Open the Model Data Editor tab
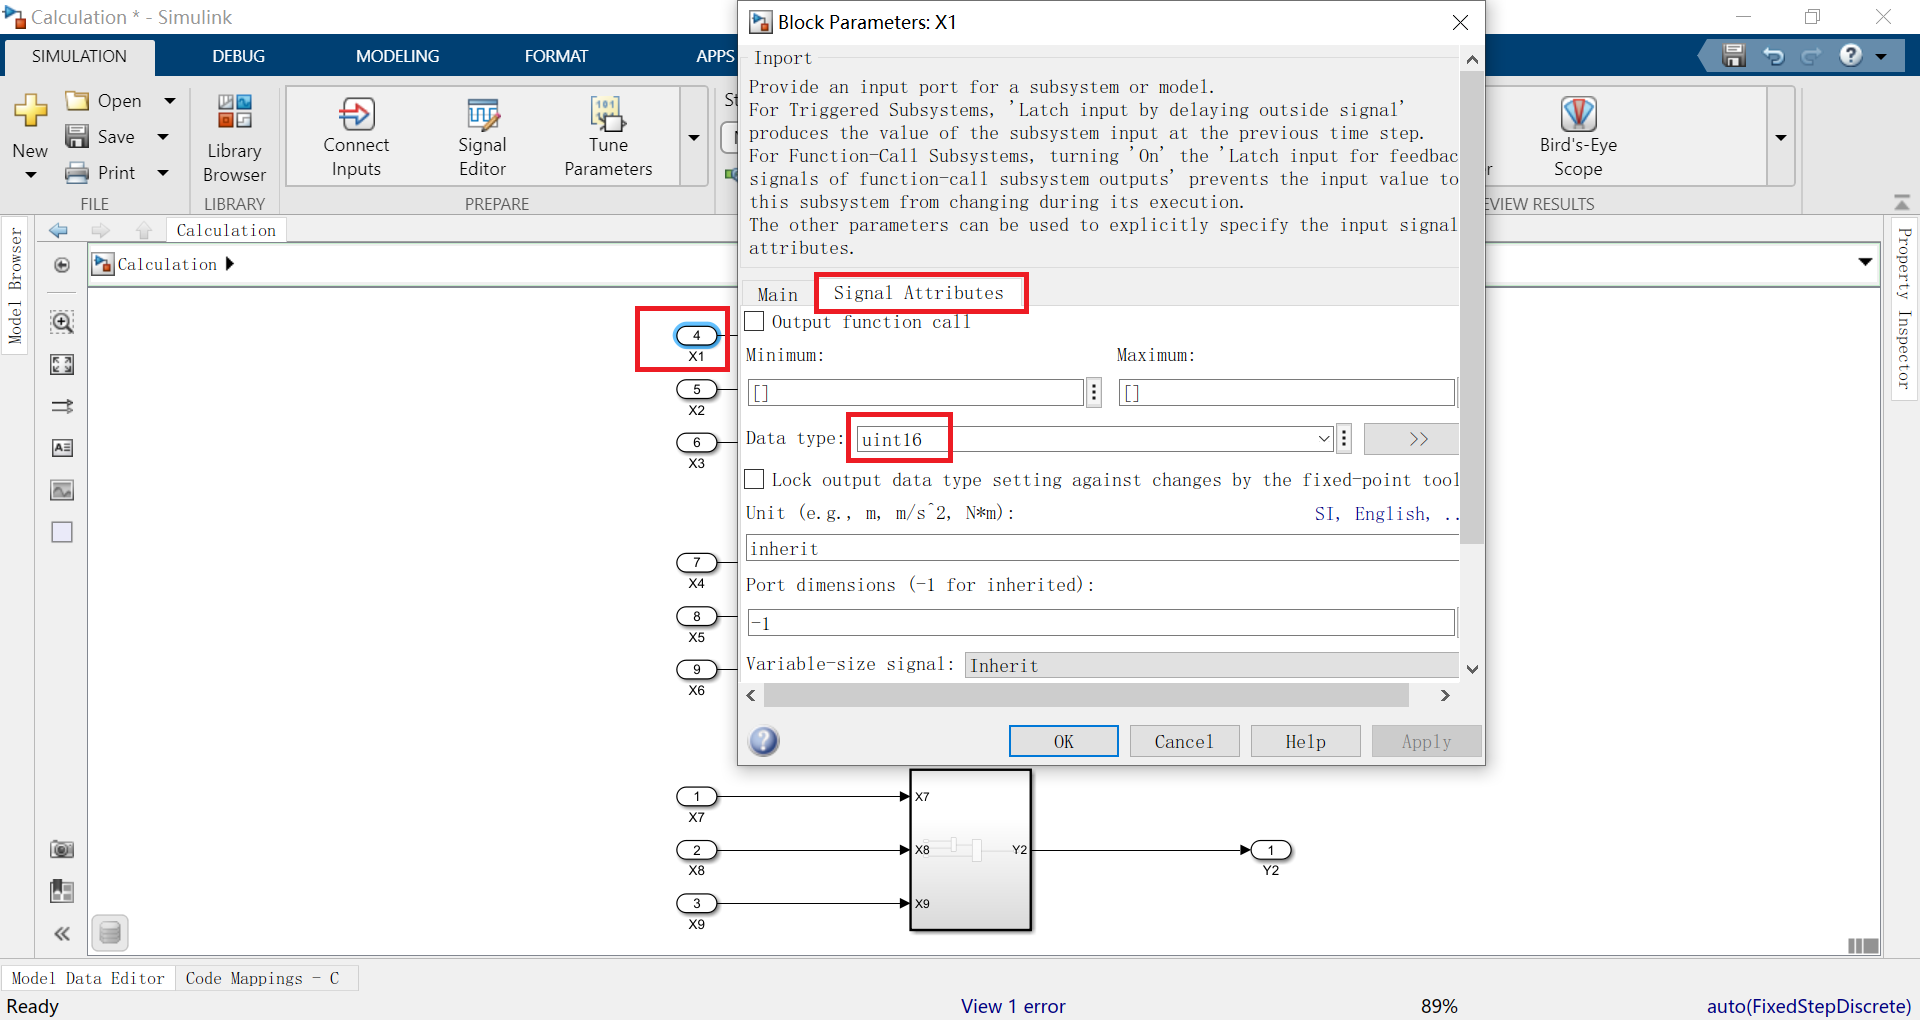This screenshot has height=1020, width=1920. (x=88, y=978)
